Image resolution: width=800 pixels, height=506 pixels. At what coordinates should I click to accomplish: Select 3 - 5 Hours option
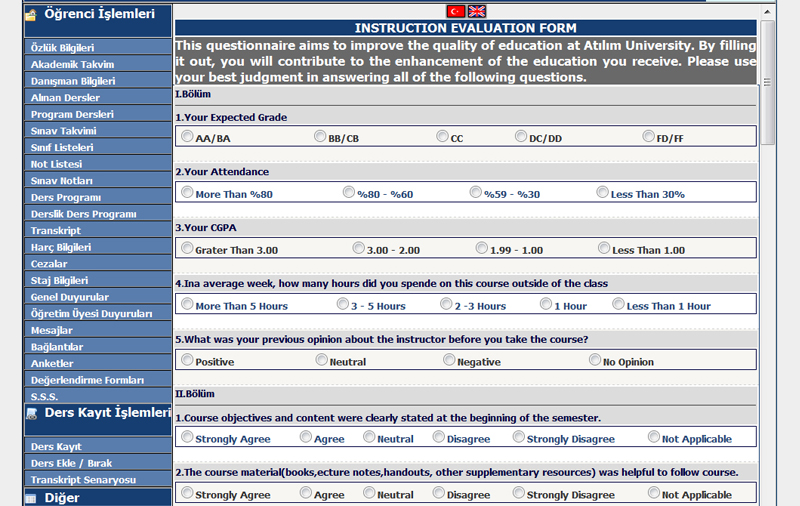tap(343, 304)
